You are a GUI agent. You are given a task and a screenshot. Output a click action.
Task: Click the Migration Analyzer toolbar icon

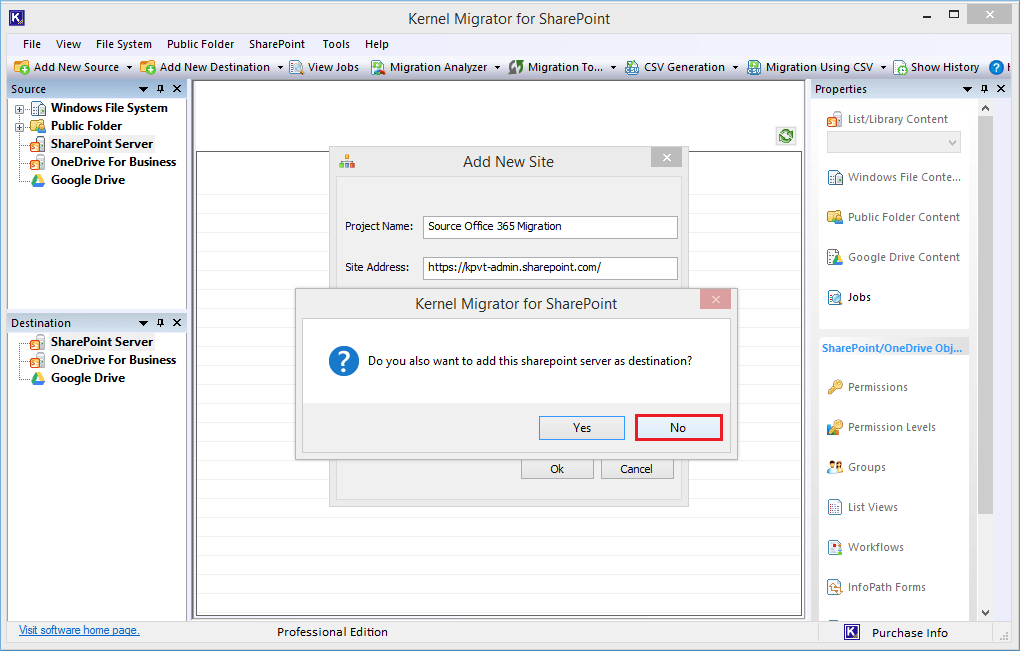click(x=378, y=67)
